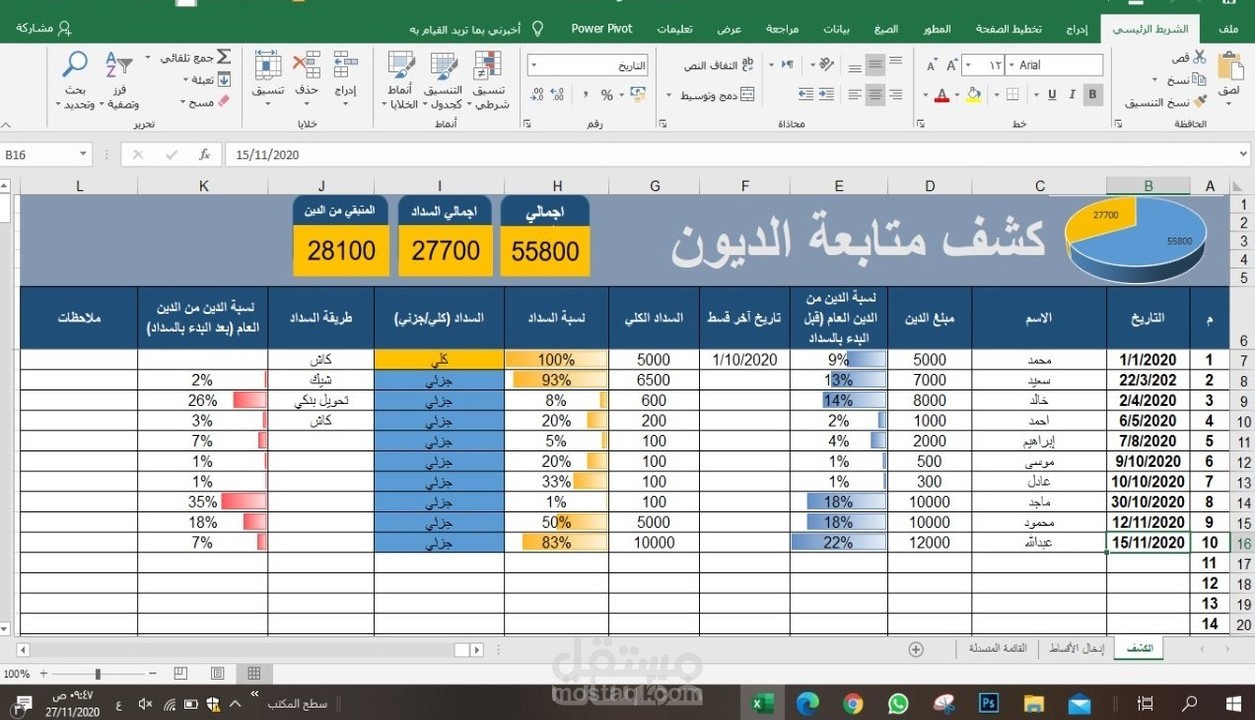Apply Percent Style from the Number group

point(609,93)
